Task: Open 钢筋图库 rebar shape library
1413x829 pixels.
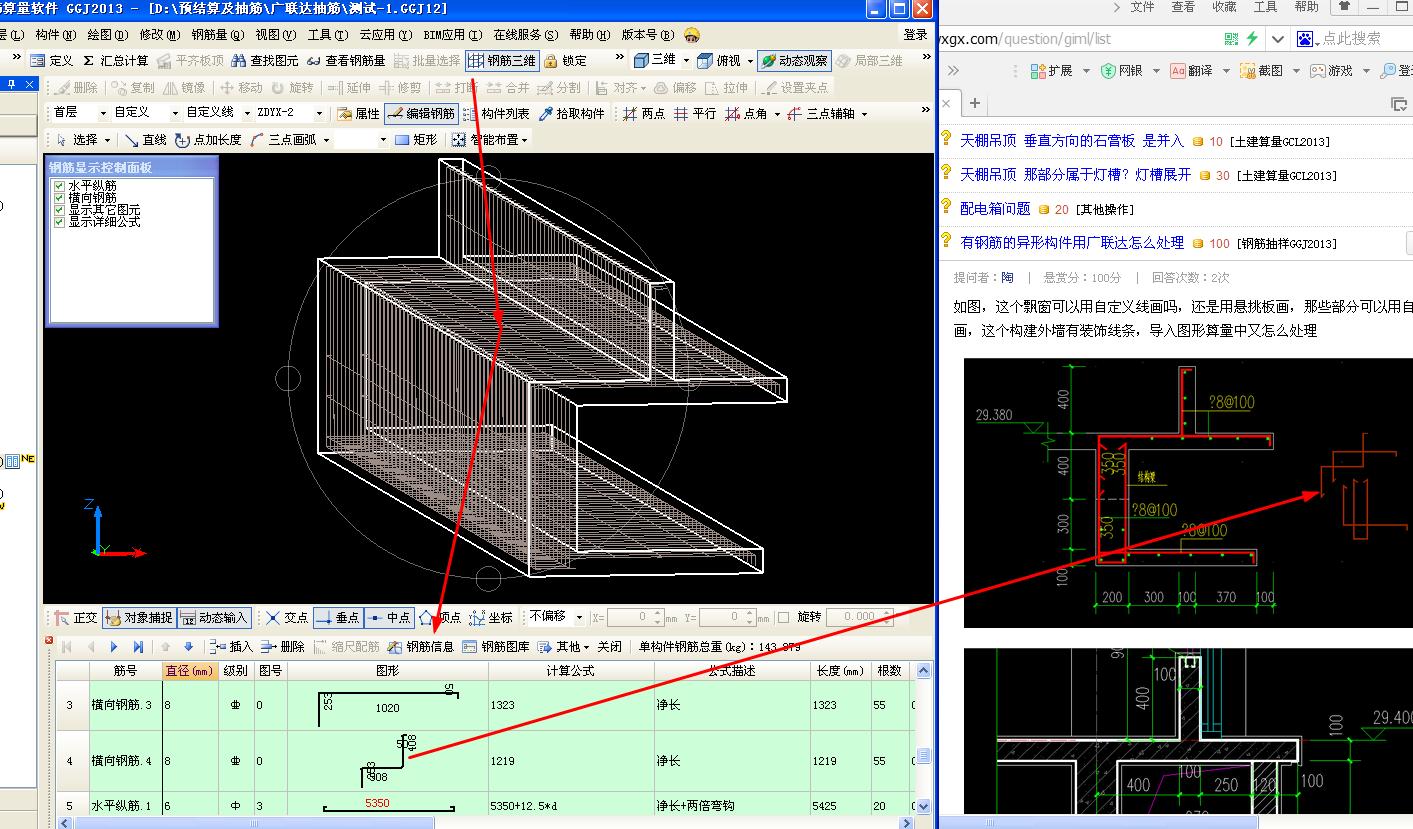Action: tap(496, 646)
